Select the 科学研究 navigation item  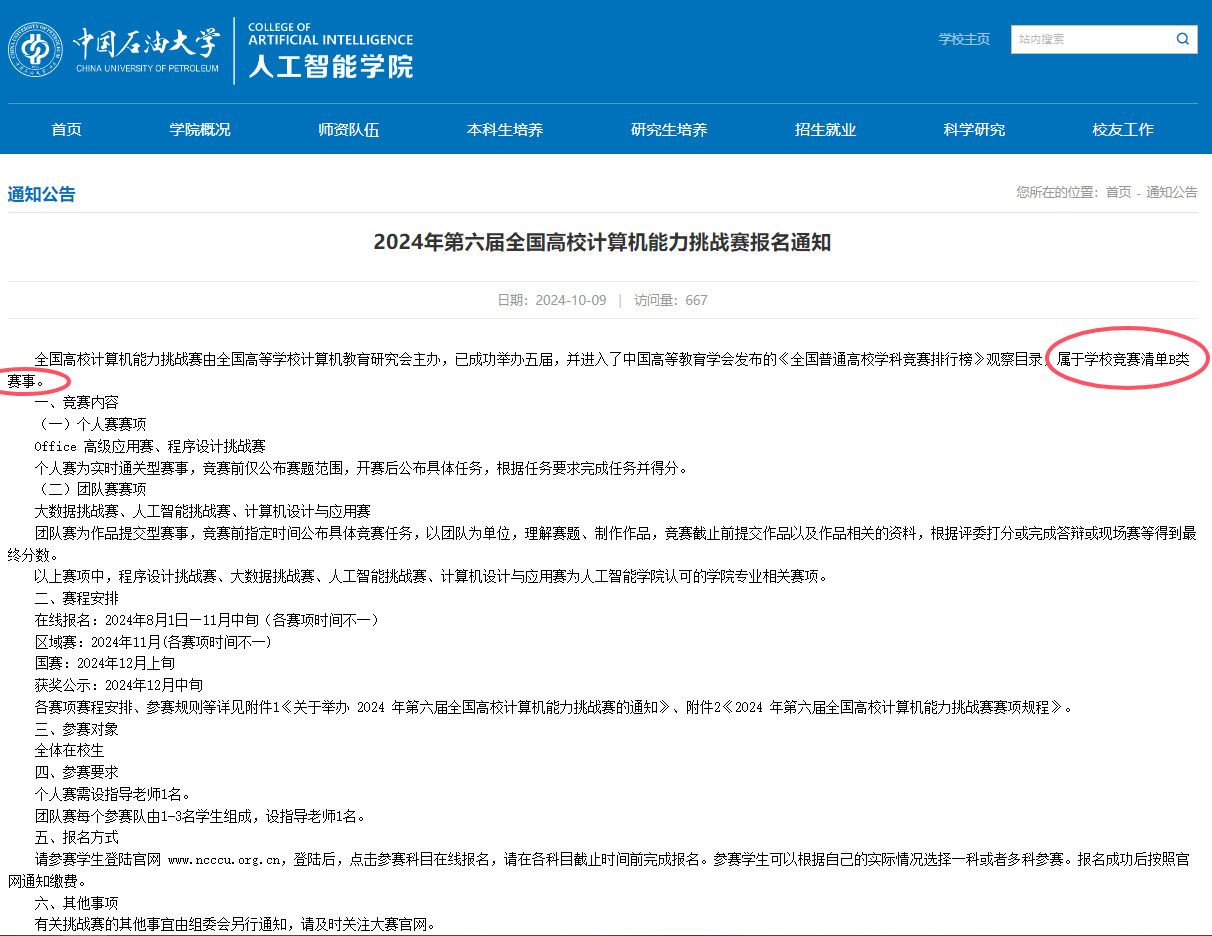(974, 129)
